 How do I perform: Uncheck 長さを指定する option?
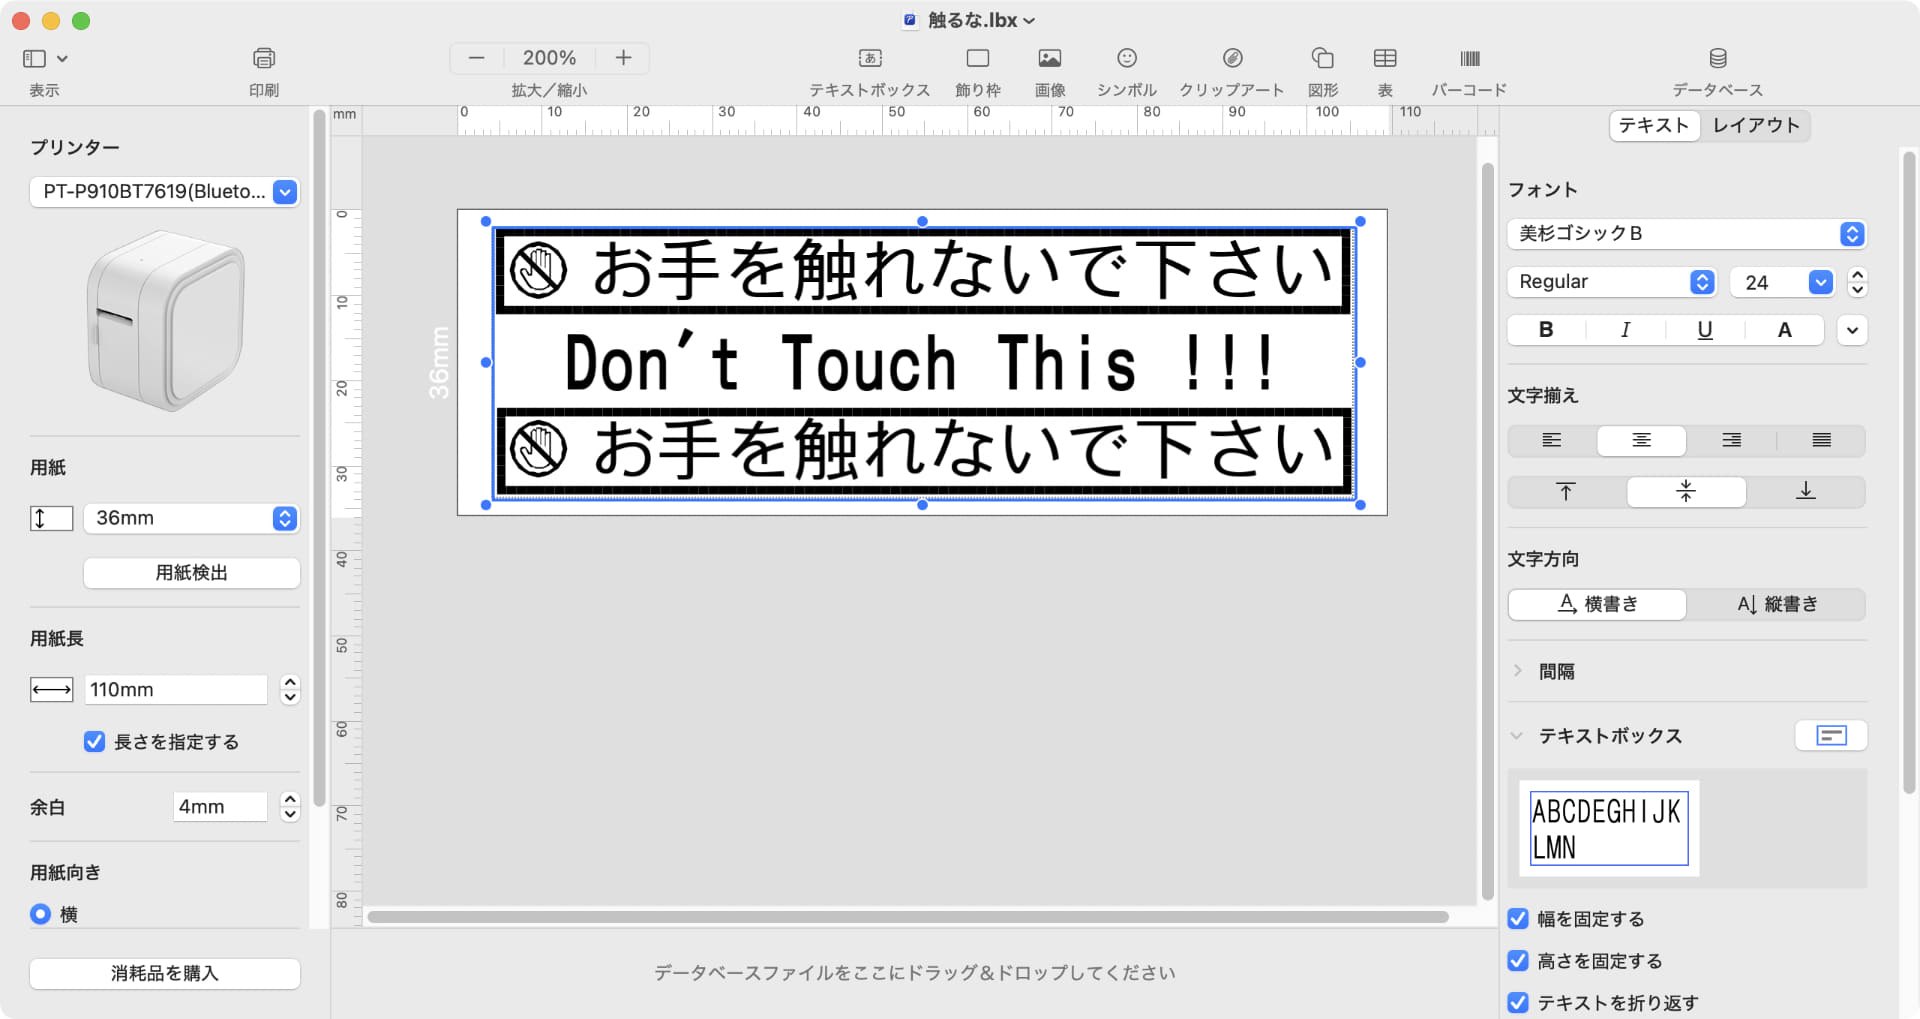[x=94, y=741]
